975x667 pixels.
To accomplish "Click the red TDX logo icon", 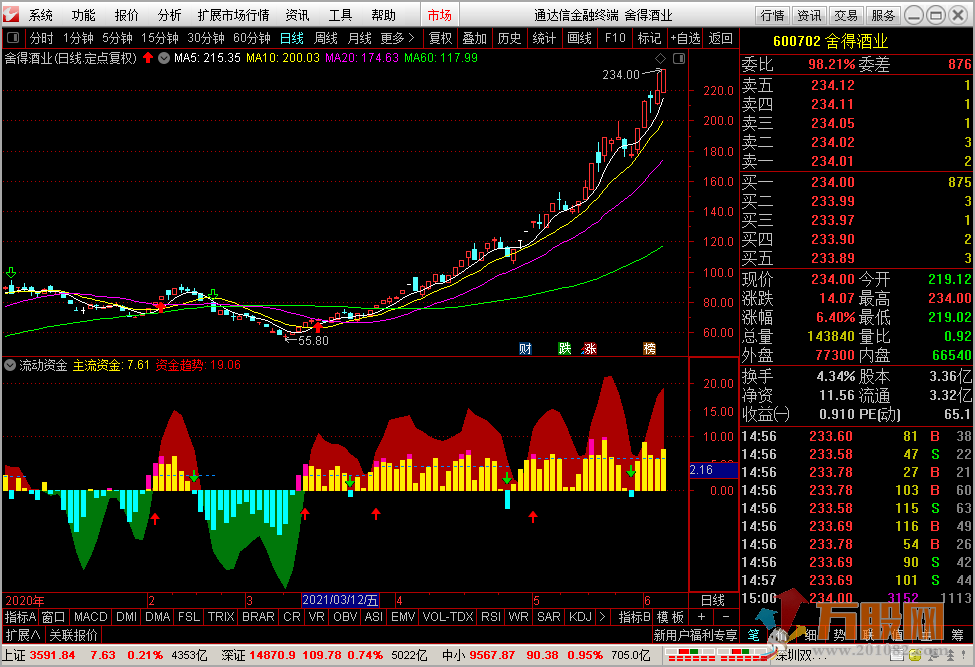I will click(11, 14).
